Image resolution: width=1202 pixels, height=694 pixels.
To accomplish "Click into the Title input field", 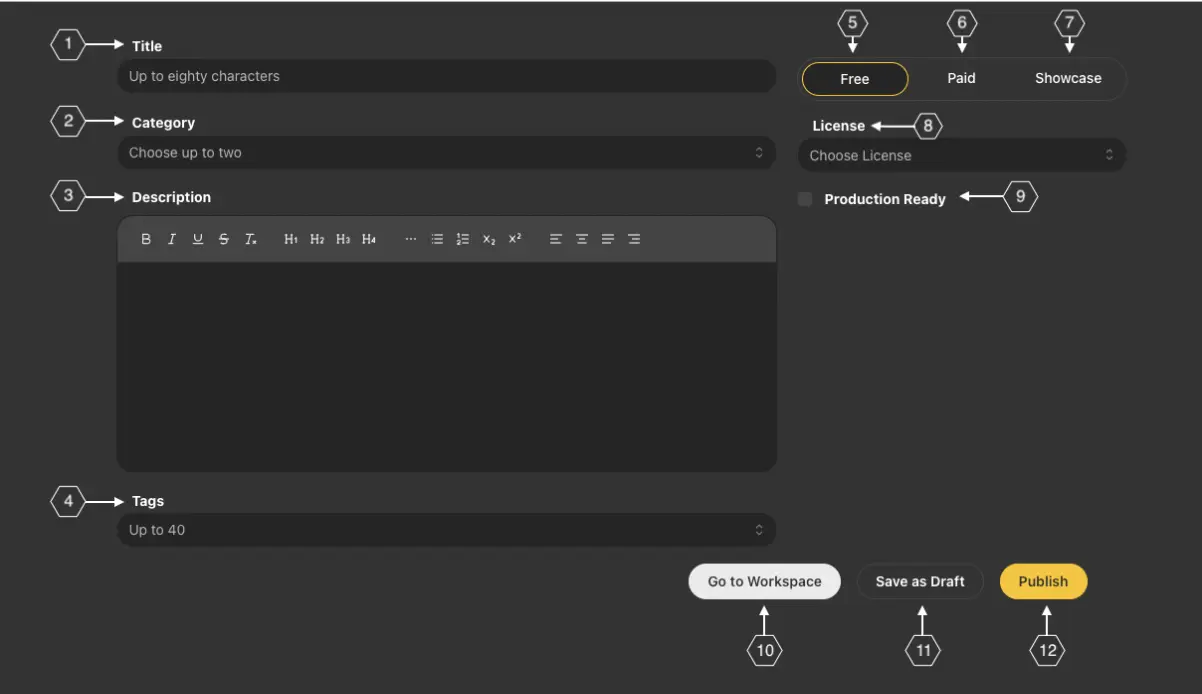I will pyautogui.click(x=446, y=76).
